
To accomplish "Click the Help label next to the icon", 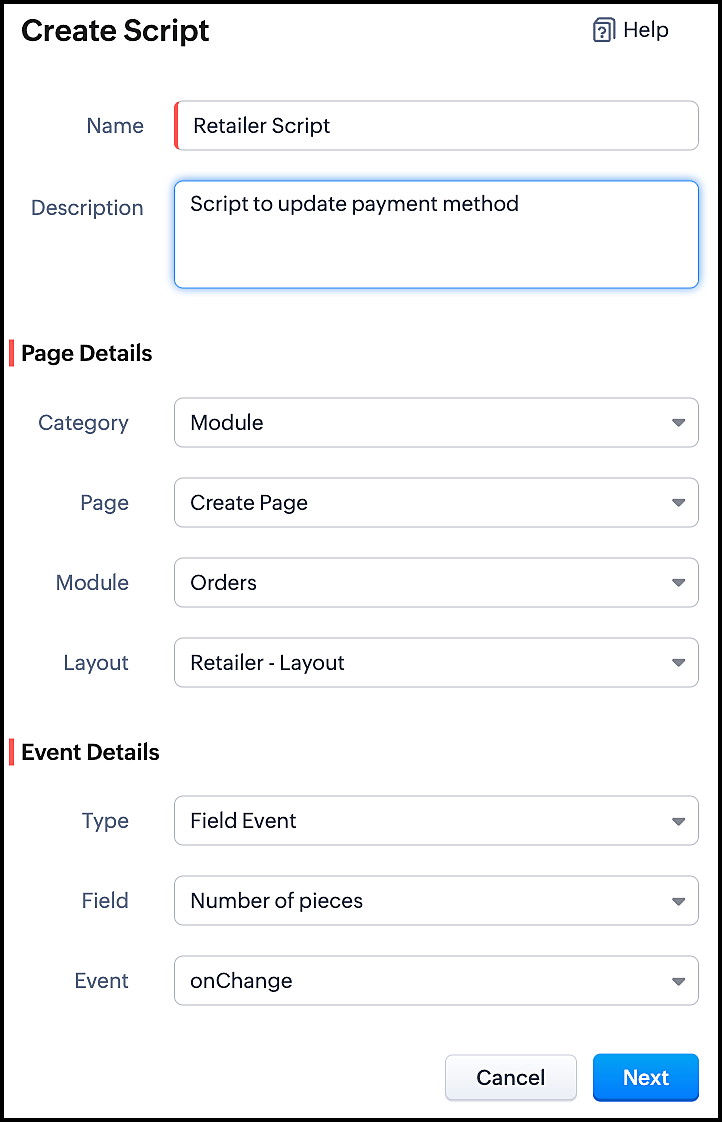I will coord(645,30).
